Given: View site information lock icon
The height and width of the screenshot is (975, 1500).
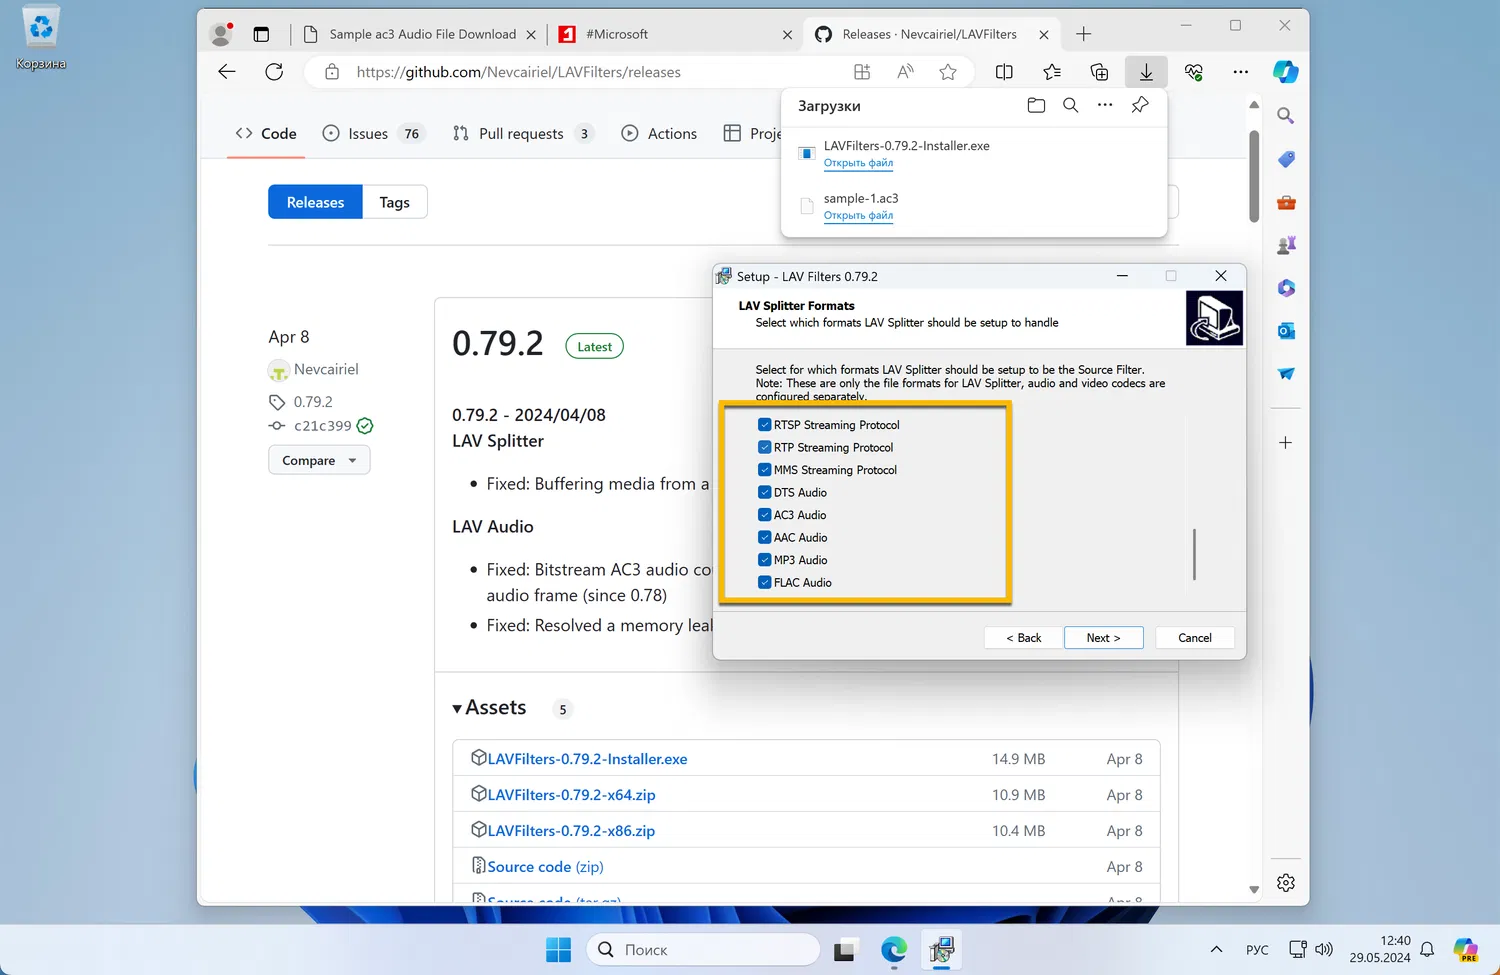Looking at the screenshot, I should click(x=332, y=72).
